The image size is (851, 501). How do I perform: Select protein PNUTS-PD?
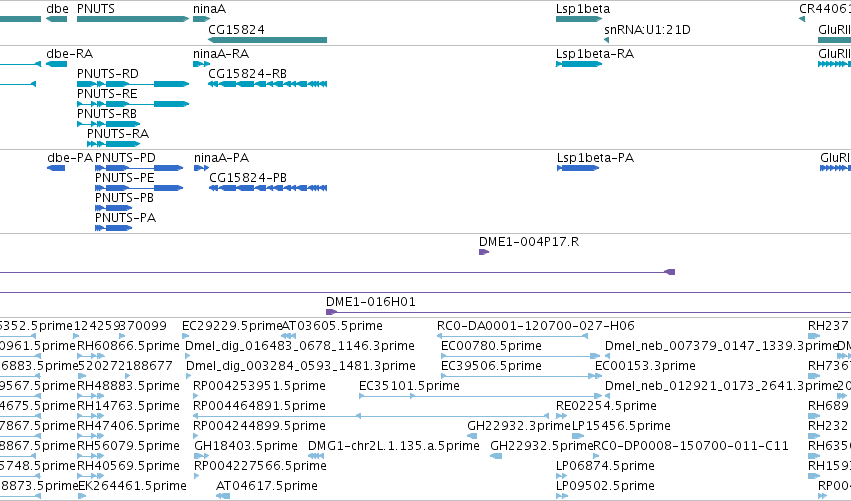139,168
